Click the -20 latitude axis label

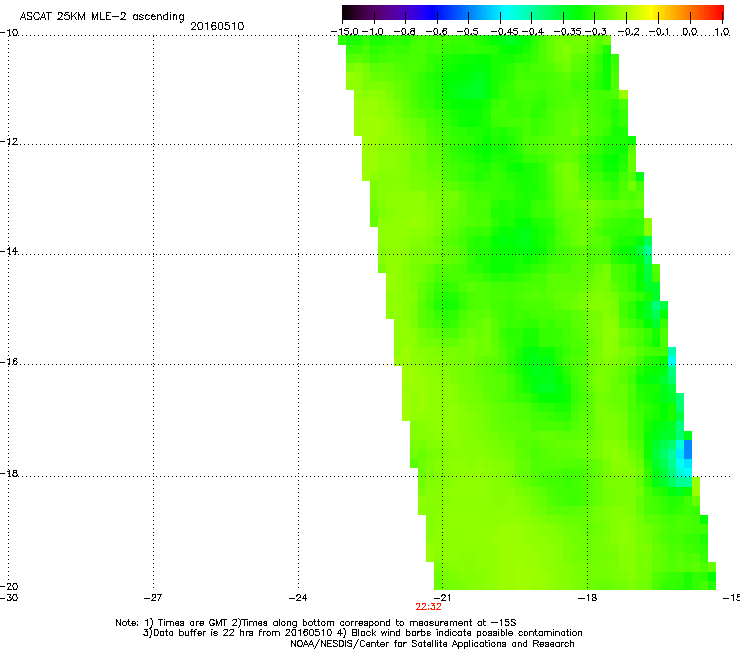[x=9, y=586]
